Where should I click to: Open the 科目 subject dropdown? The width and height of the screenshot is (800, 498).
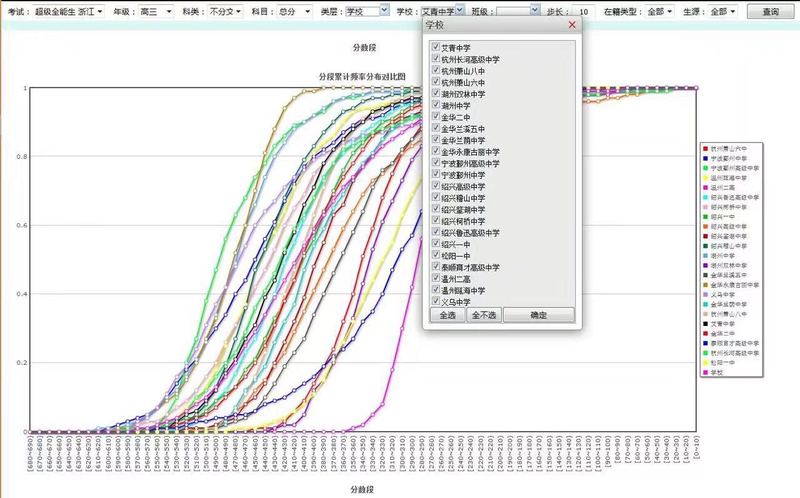tap(293, 11)
